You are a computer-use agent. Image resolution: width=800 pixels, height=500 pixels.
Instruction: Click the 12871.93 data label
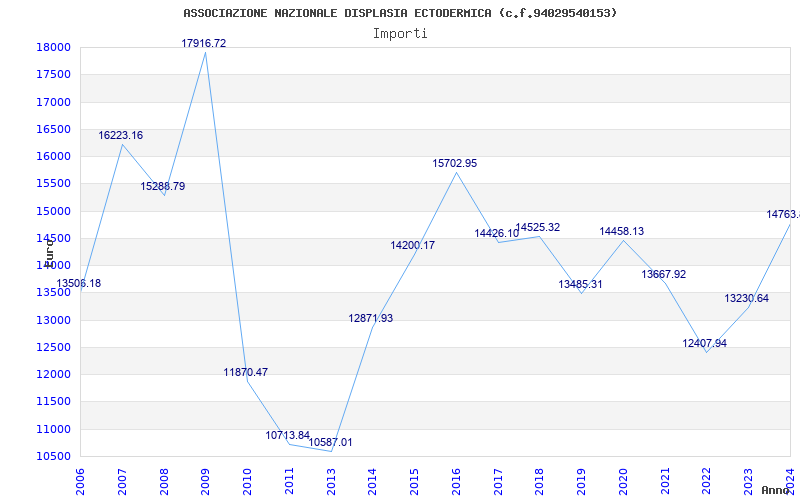click(x=370, y=318)
